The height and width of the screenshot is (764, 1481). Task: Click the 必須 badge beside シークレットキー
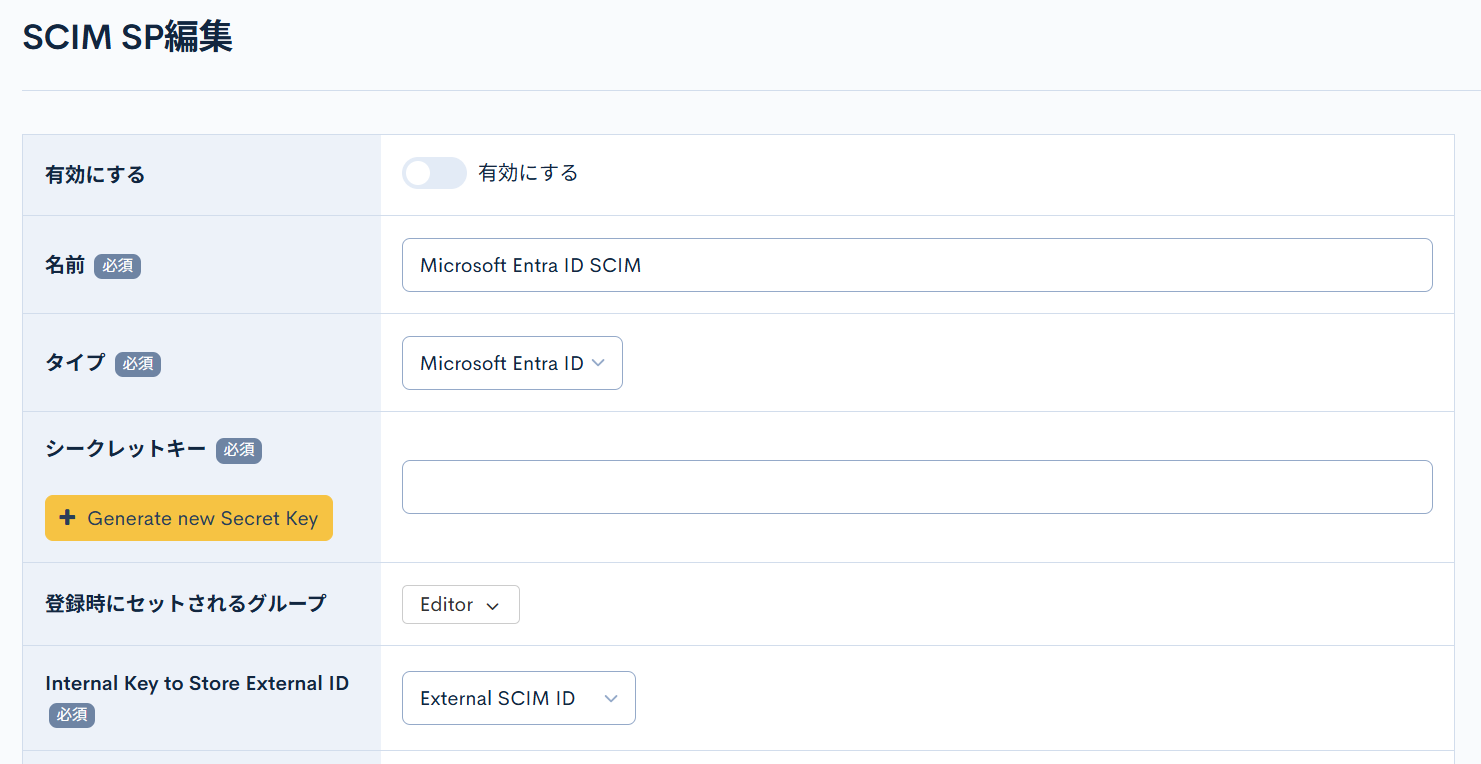click(x=239, y=450)
